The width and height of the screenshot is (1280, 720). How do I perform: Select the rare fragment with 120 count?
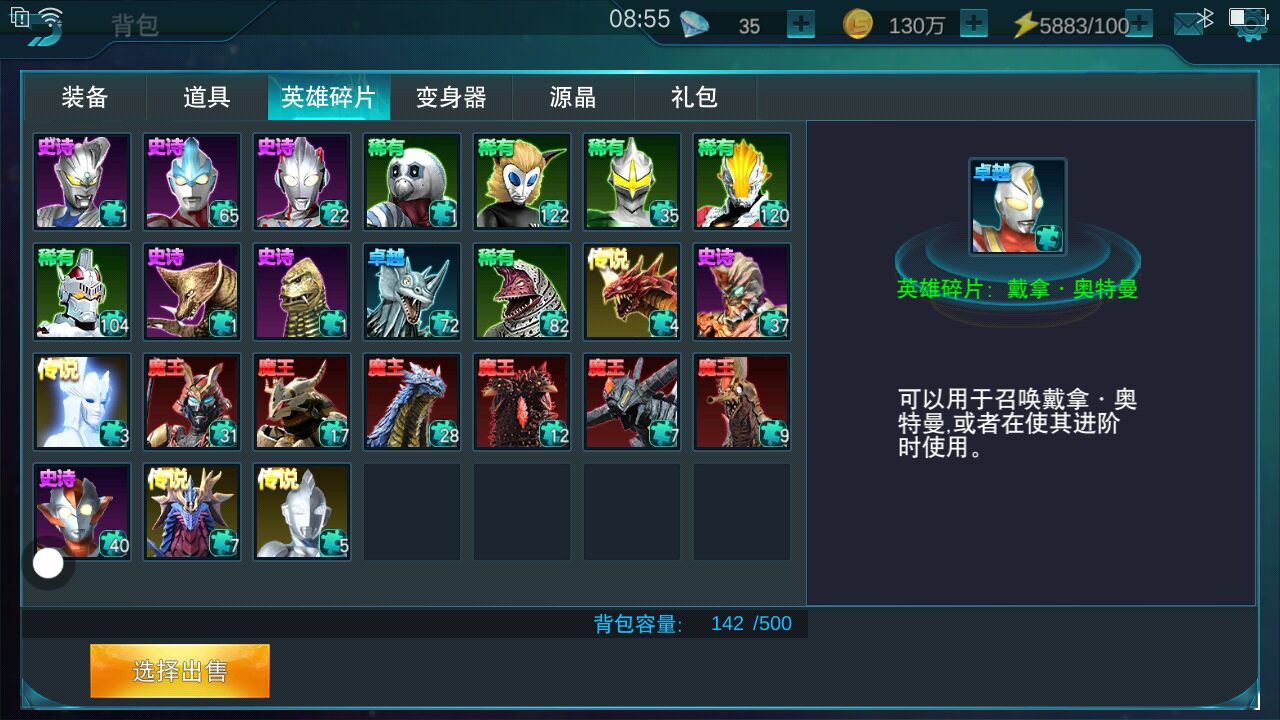point(742,181)
